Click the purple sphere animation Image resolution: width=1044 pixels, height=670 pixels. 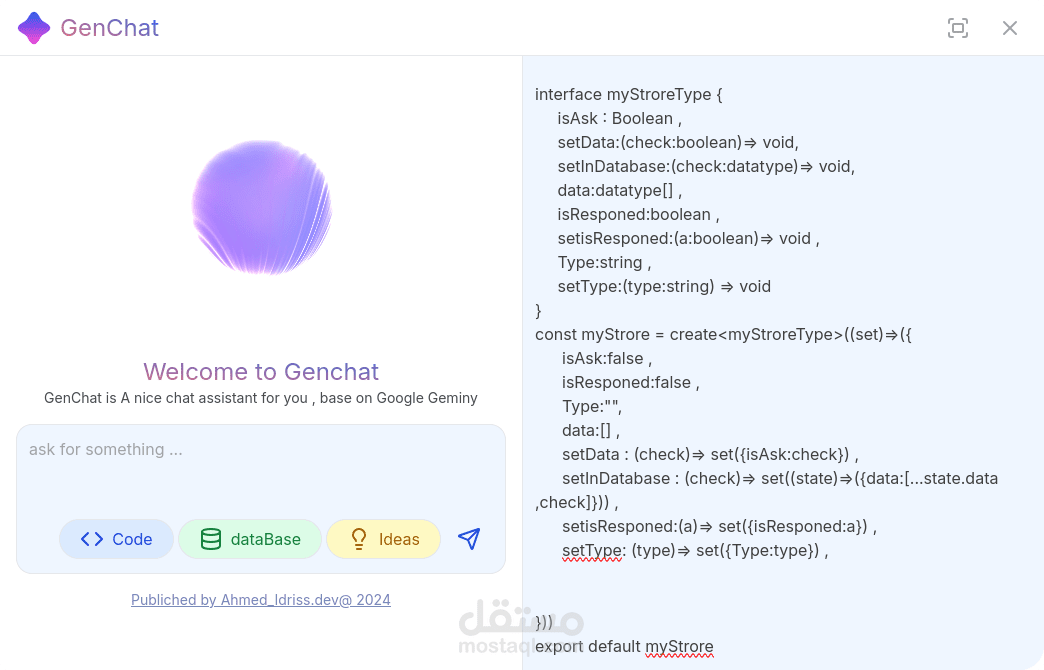[x=261, y=207]
